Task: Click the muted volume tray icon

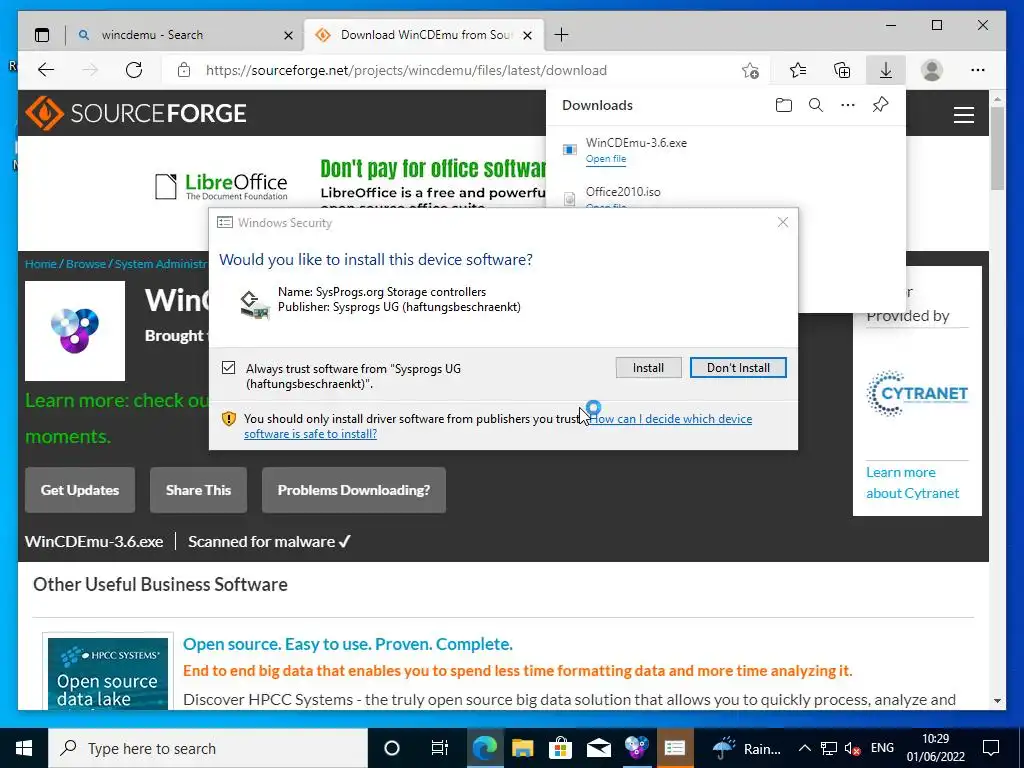Action: 852,748
